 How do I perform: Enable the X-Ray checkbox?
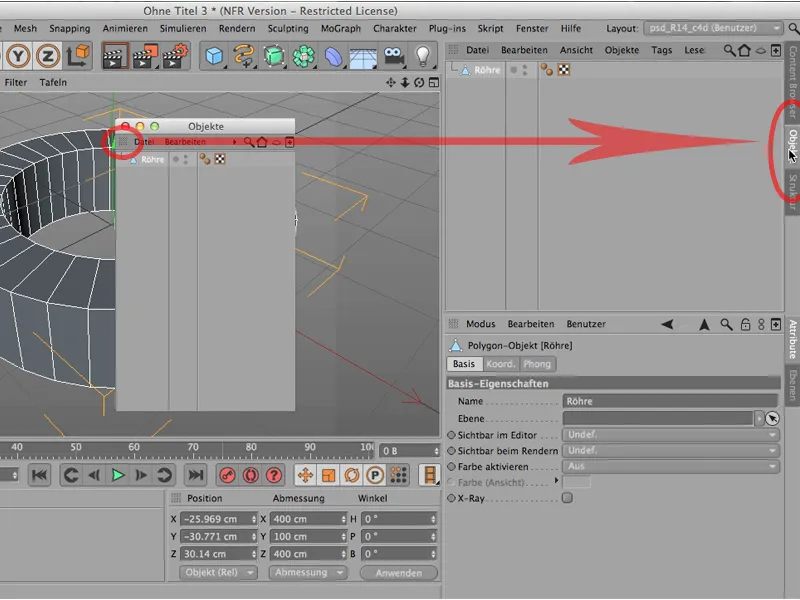coord(567,498)
